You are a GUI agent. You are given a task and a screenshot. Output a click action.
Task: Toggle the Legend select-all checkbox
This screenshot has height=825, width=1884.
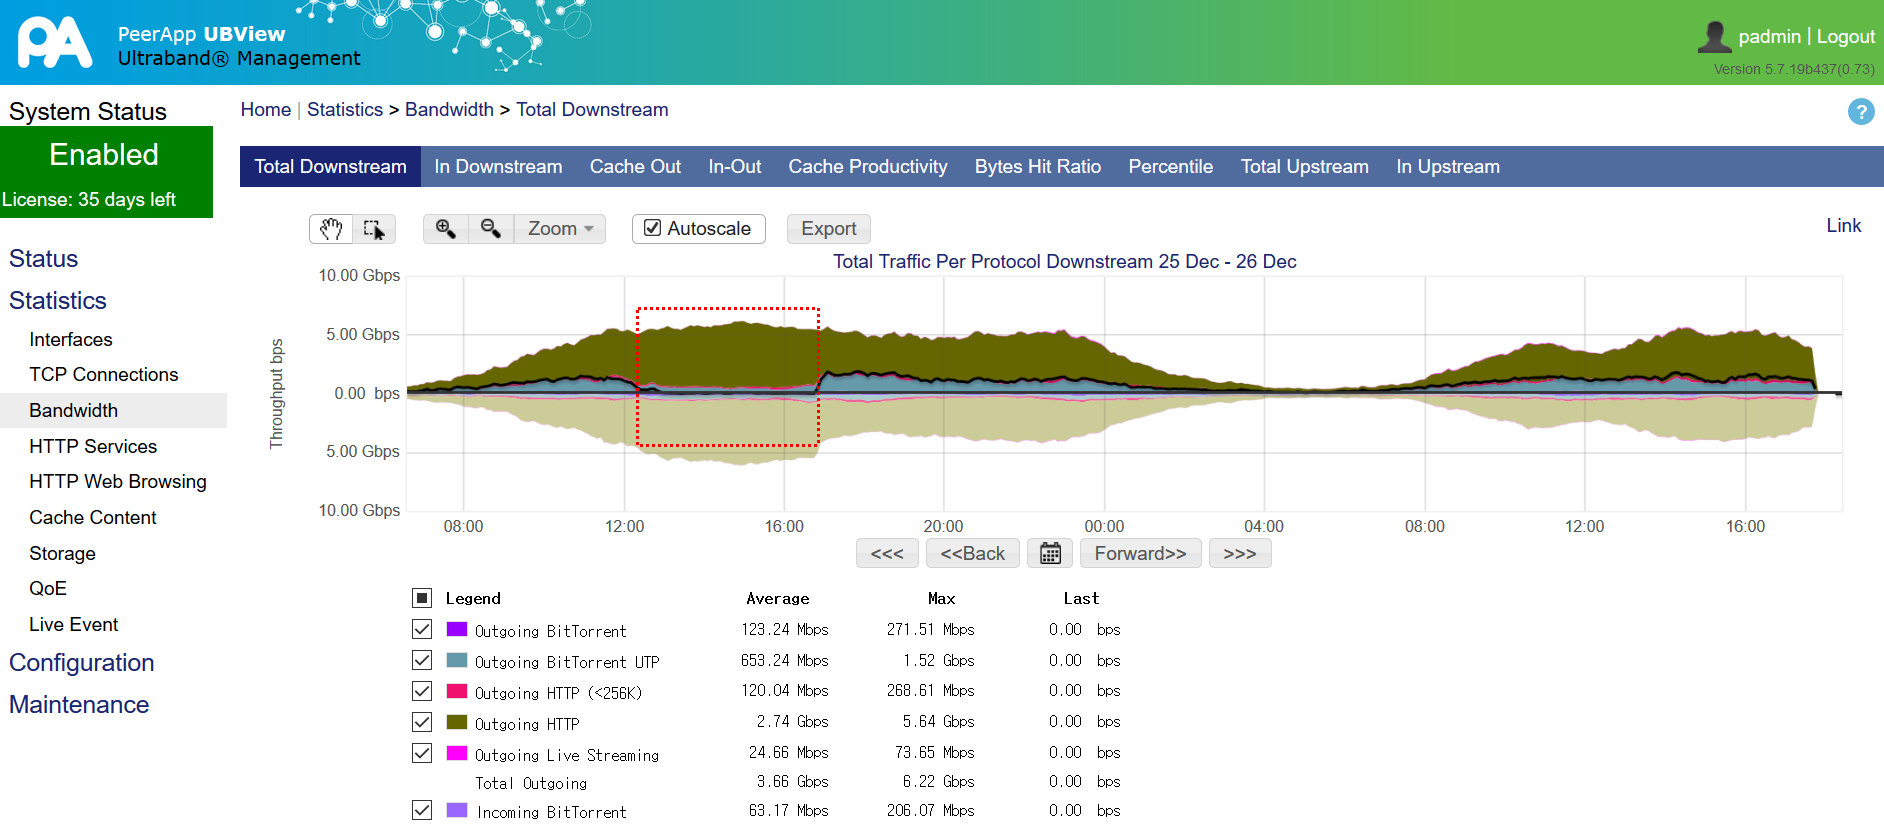click(x=422, y=598)
